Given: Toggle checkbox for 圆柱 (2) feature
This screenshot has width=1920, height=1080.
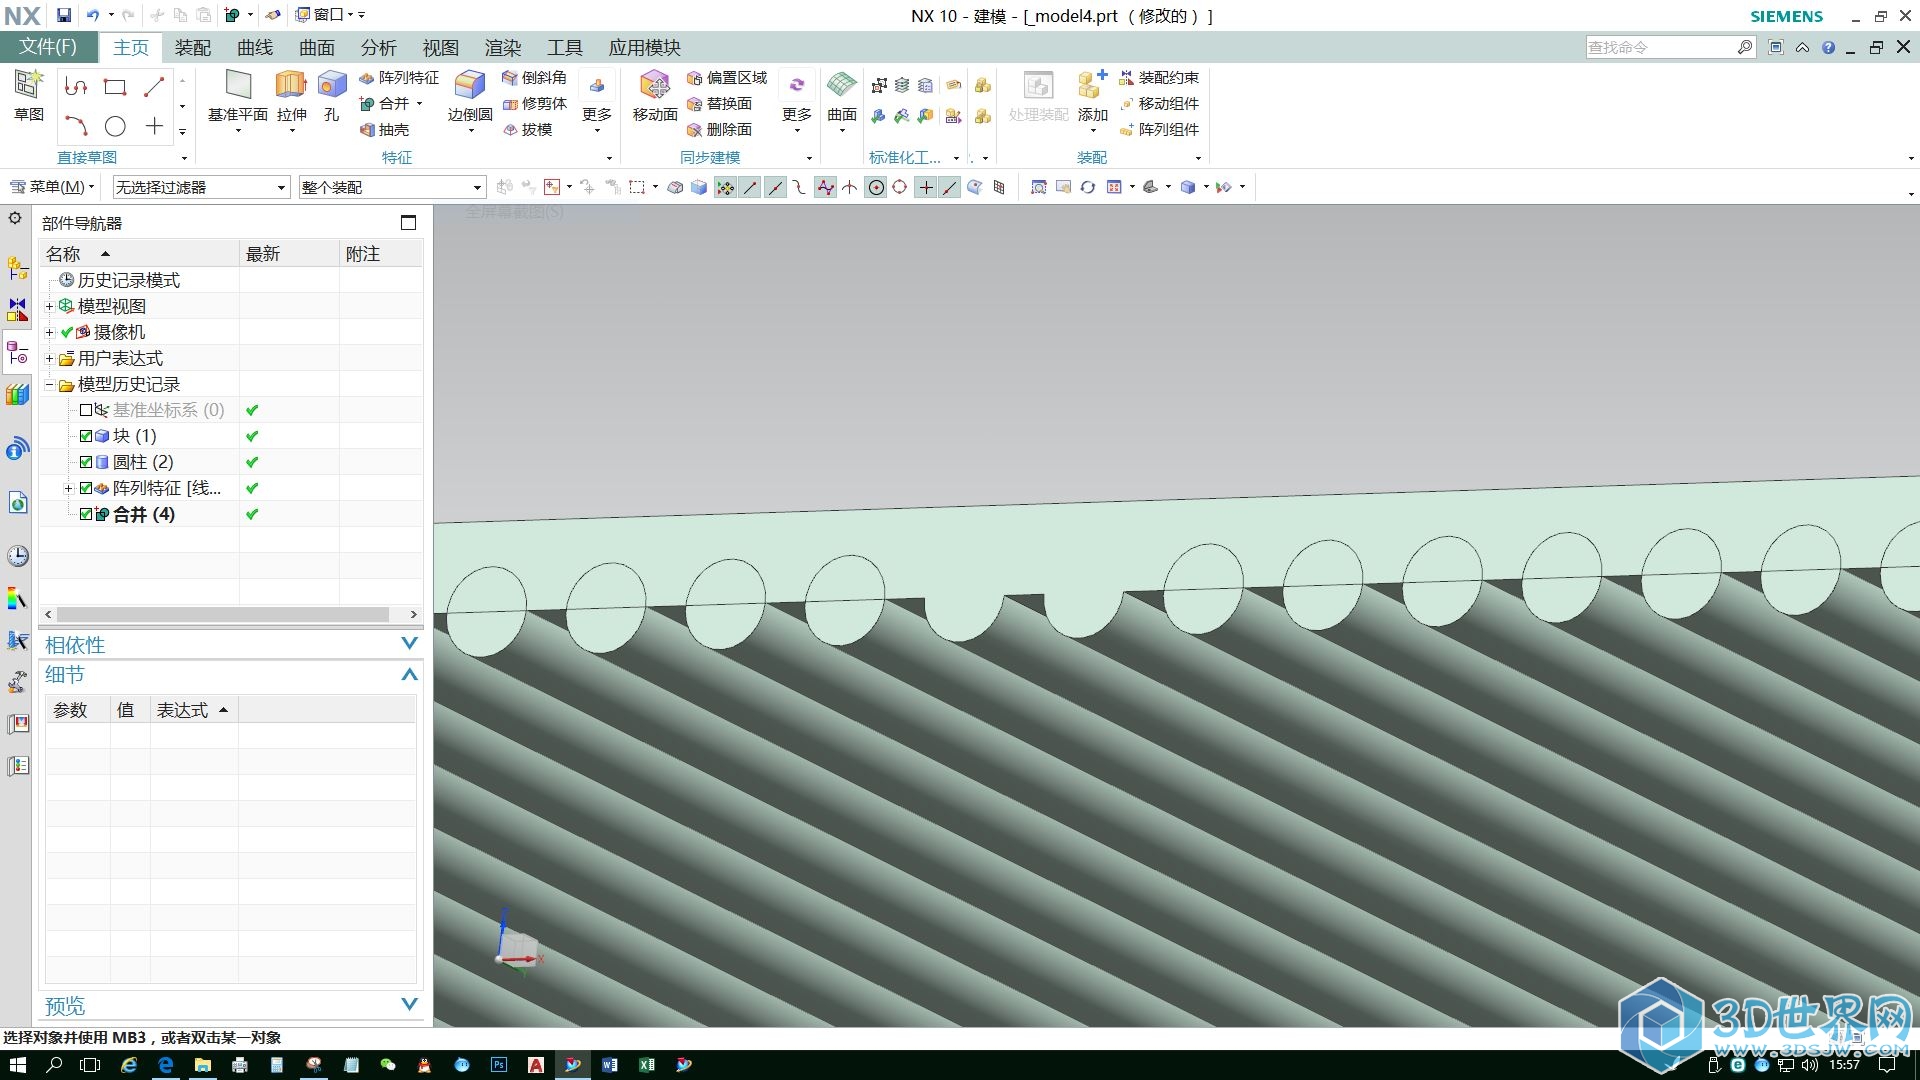Looking at the screenshot, I should pos(86,462).
